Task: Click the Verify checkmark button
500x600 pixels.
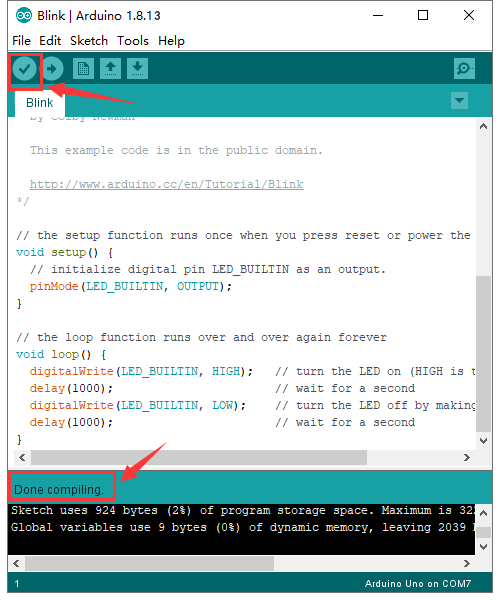Action: (x=24, y=69)
